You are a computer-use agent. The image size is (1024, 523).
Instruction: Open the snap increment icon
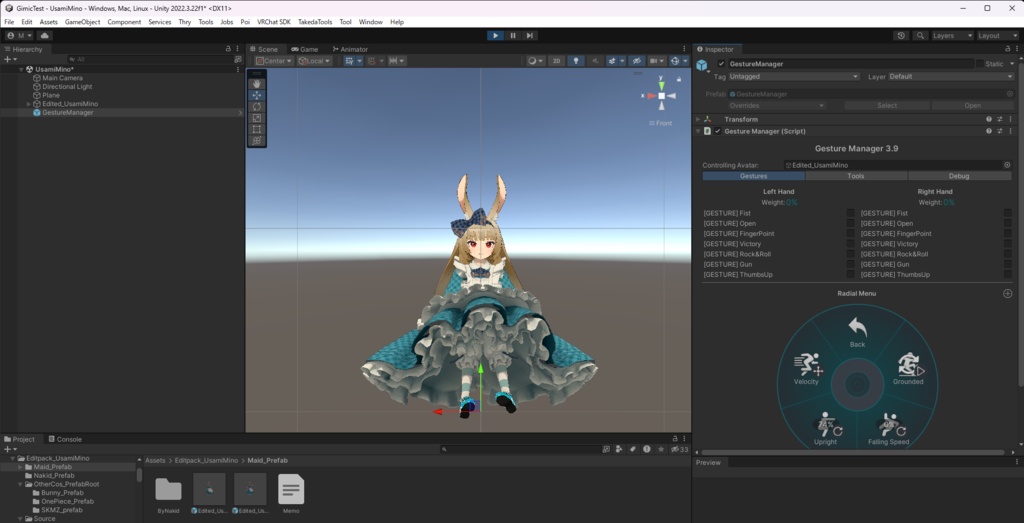pos(374,61)
